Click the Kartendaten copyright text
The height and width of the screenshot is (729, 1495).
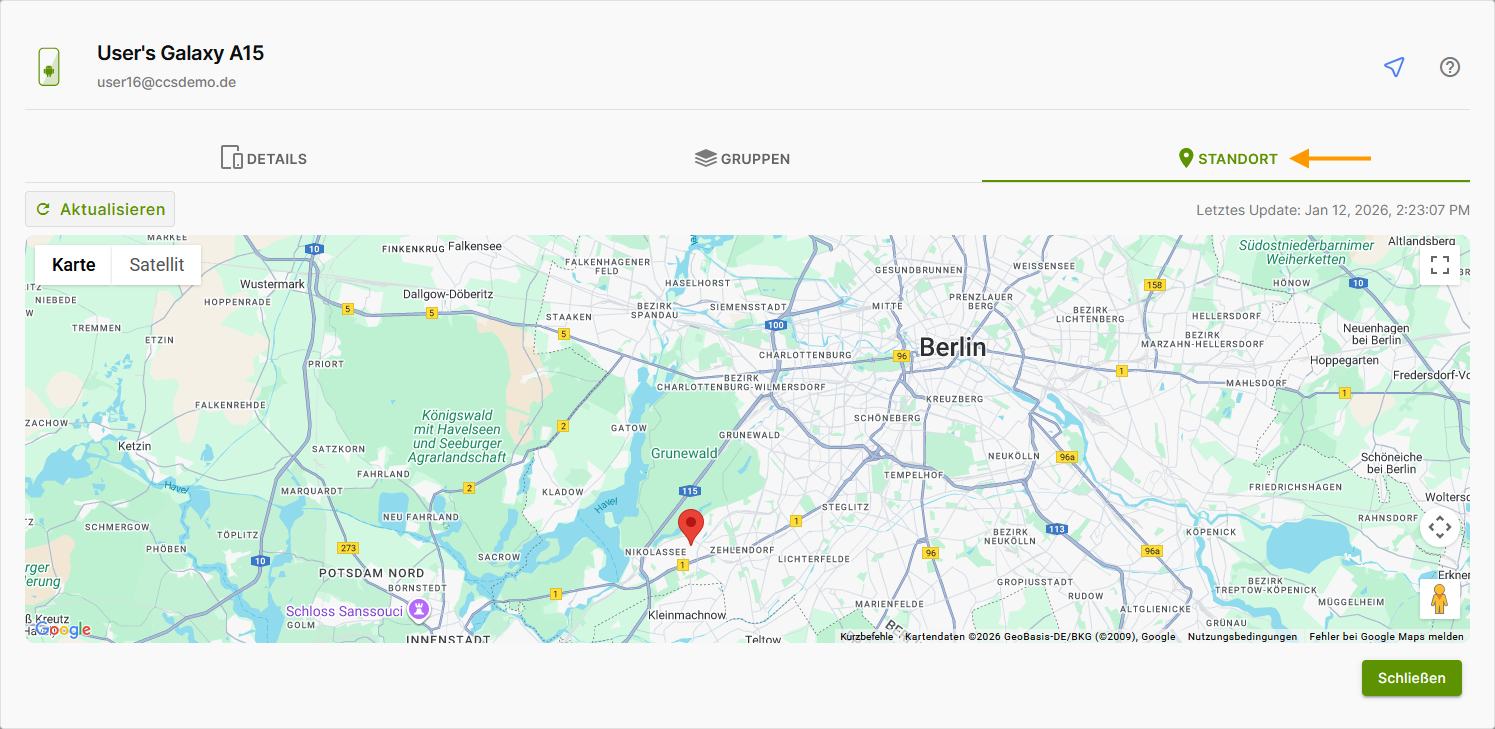click(1040, 636)
